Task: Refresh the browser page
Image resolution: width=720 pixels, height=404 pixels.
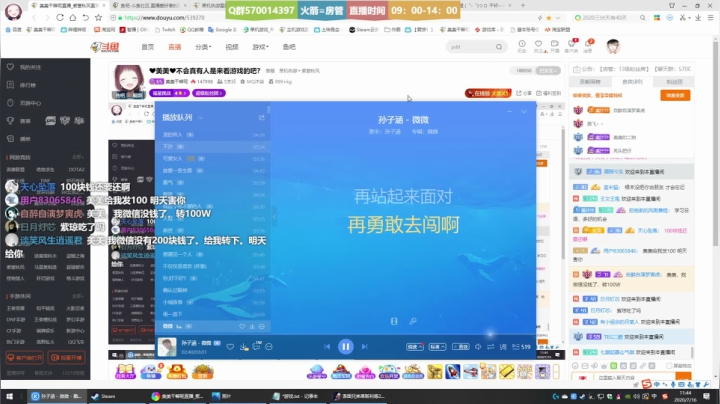Action: [x=60, y=17]
